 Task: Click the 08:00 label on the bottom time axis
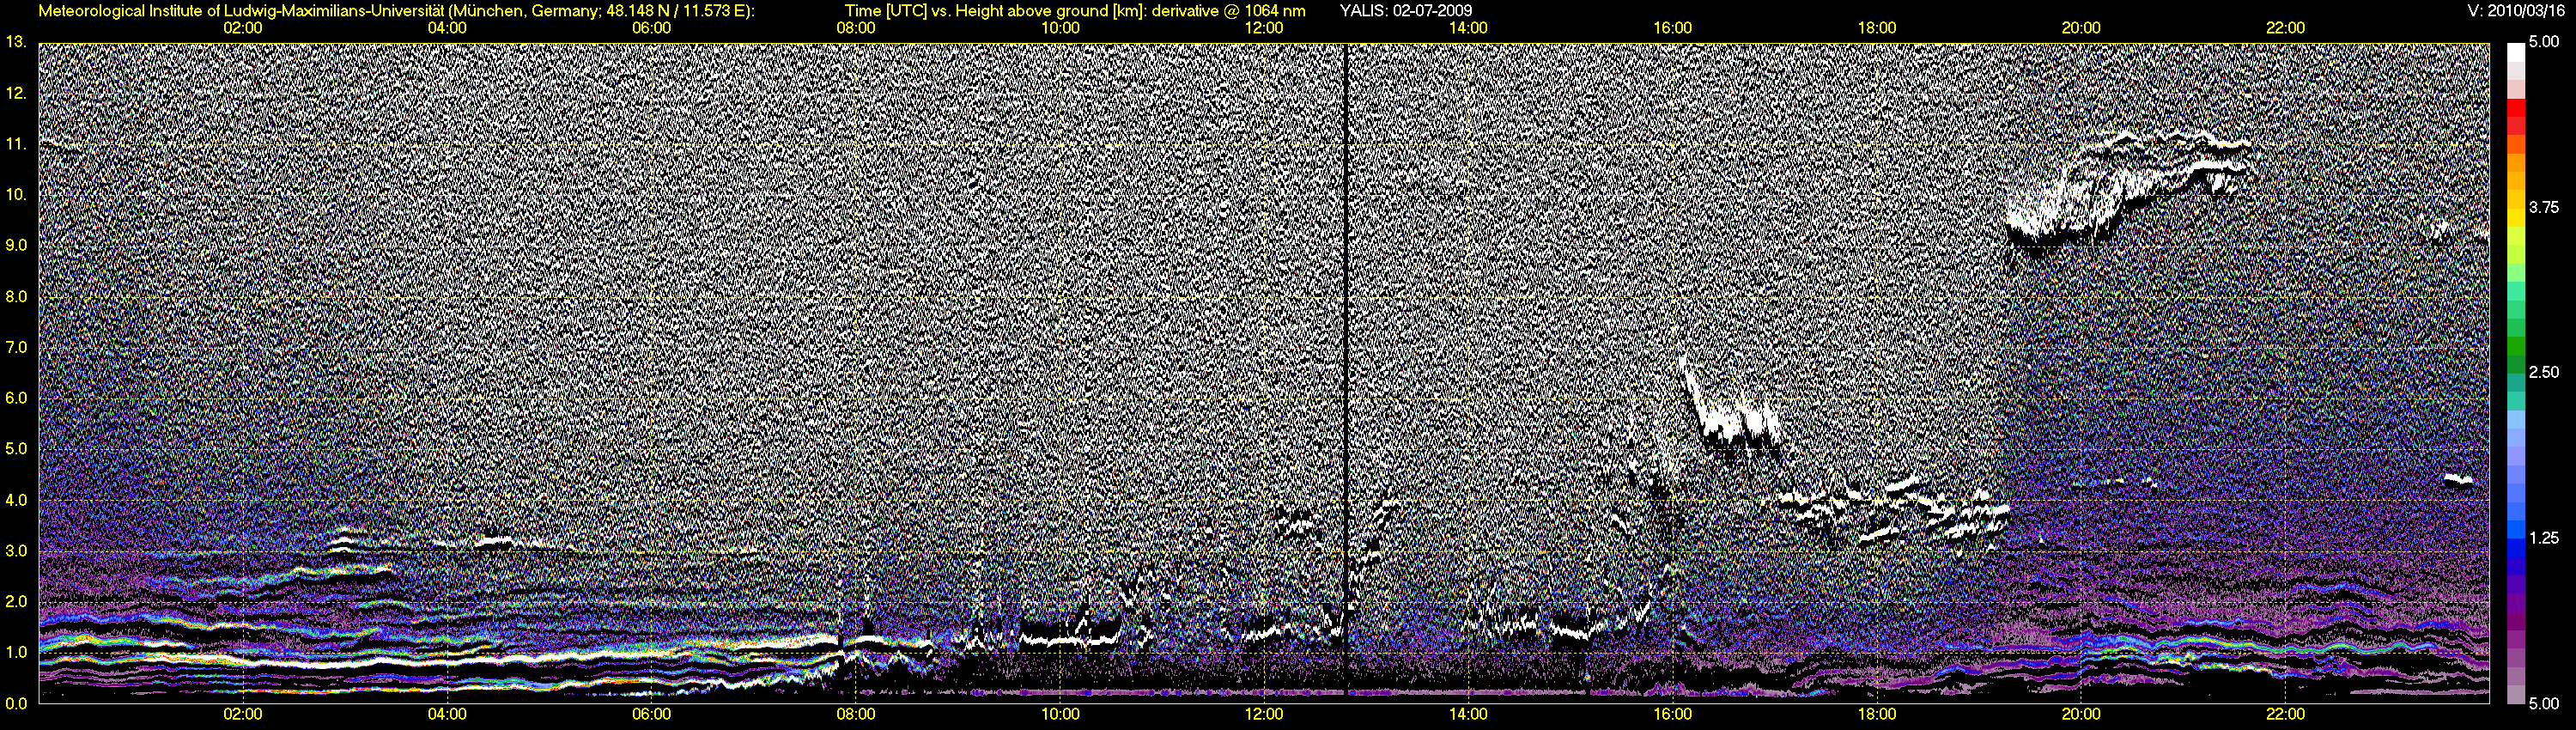point(856,715)
